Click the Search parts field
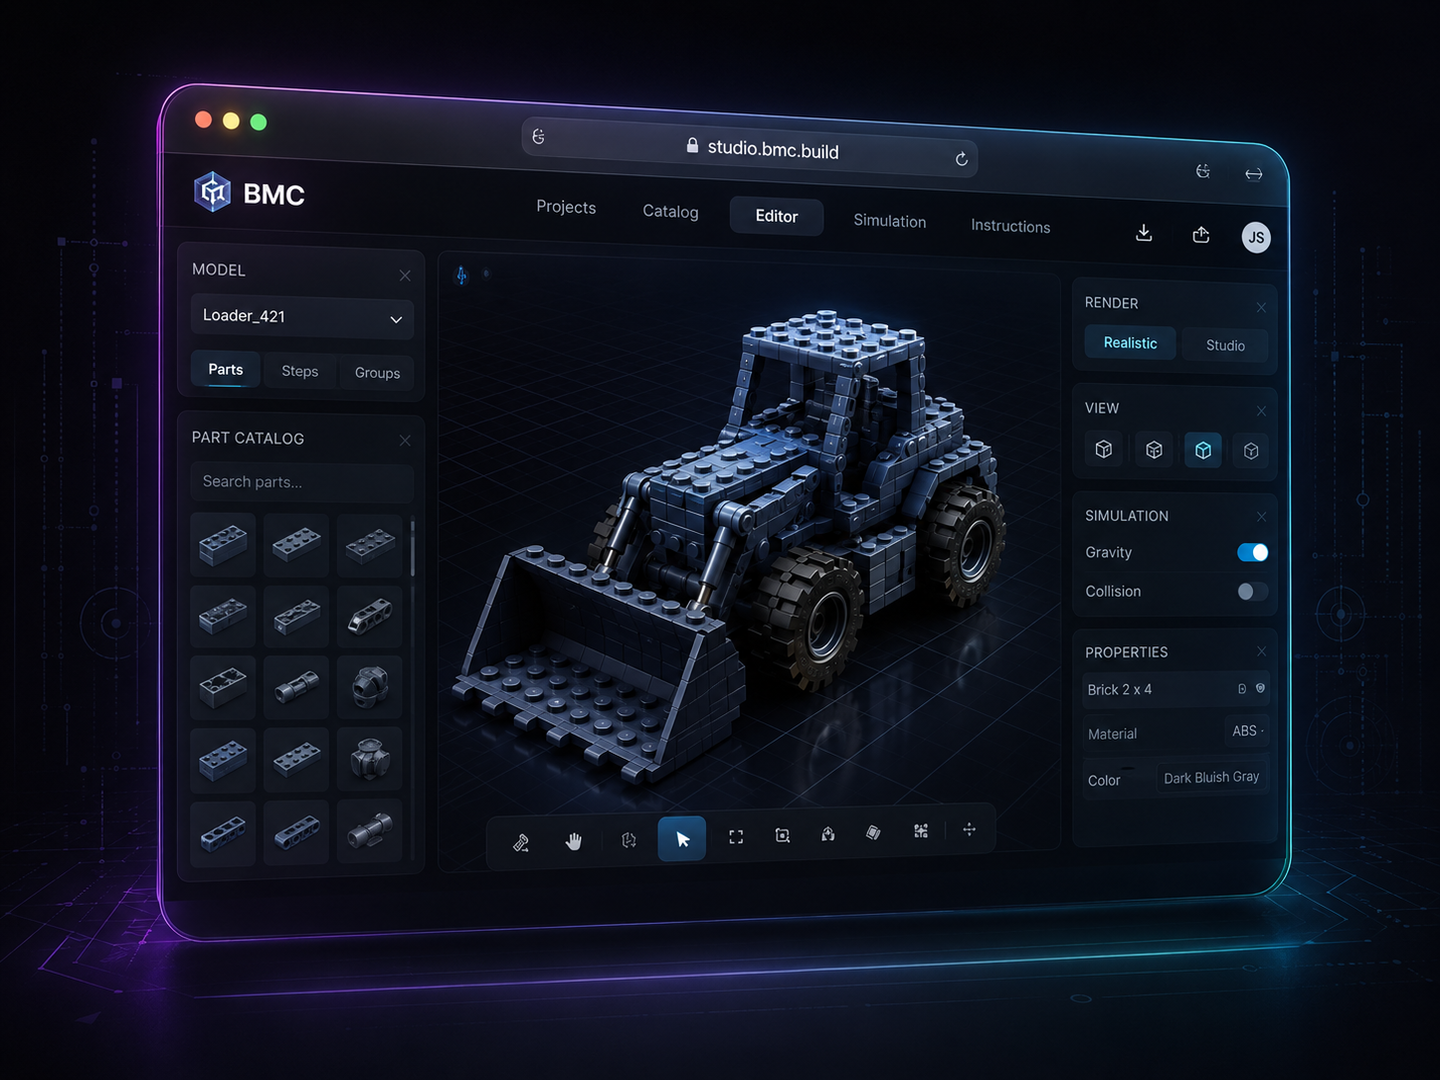 301,482
